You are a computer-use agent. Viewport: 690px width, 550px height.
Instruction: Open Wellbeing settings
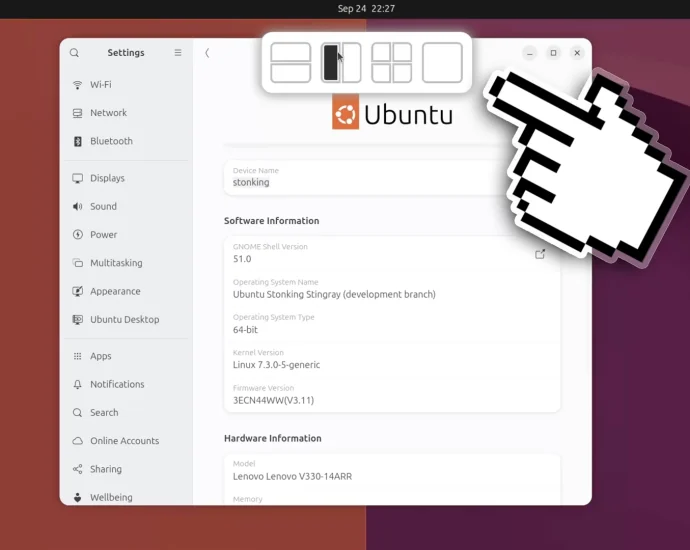coord(126,497)
